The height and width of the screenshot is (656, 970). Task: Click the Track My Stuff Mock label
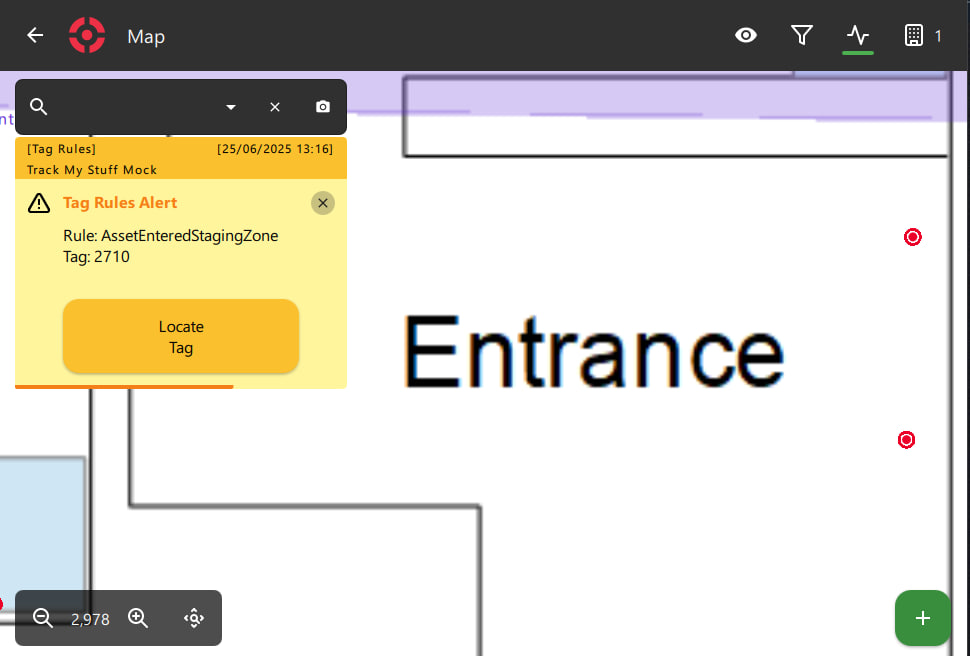[92, 170]
